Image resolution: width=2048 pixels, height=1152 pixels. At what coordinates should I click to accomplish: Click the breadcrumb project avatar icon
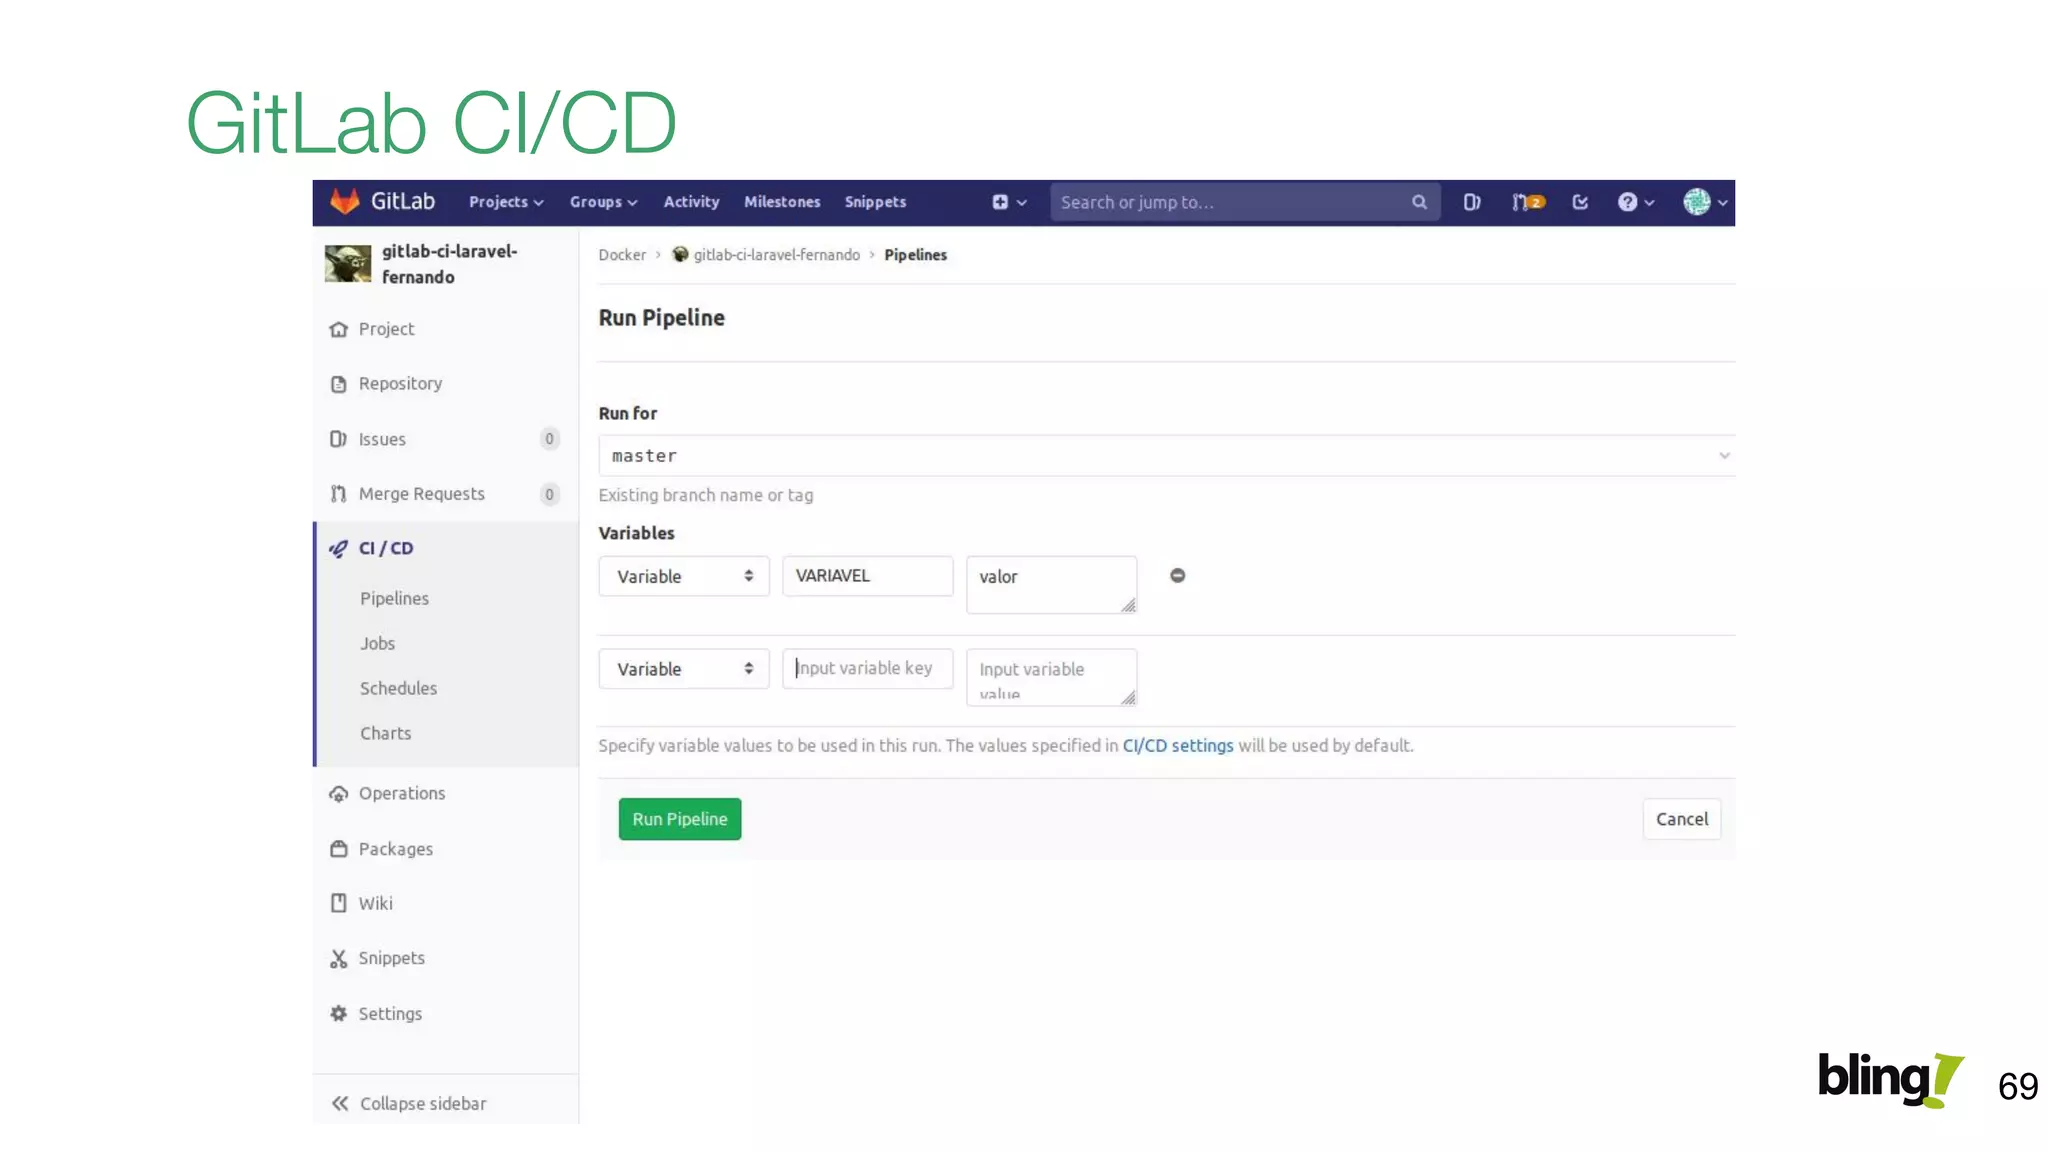(680, 254)
